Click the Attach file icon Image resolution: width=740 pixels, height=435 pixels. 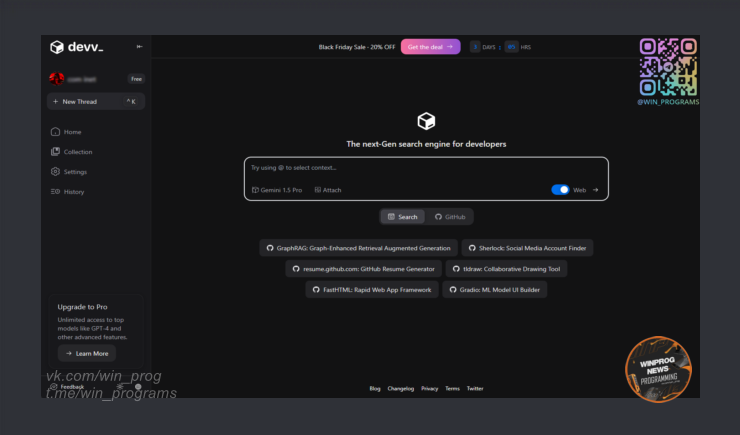click(318, 190)
